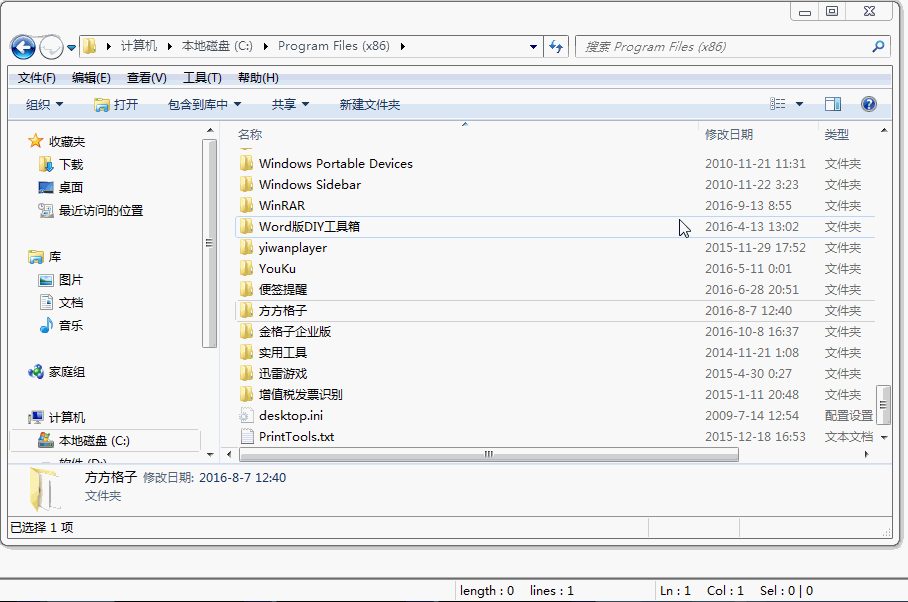Open the 下载 folder in favorites

71,164
